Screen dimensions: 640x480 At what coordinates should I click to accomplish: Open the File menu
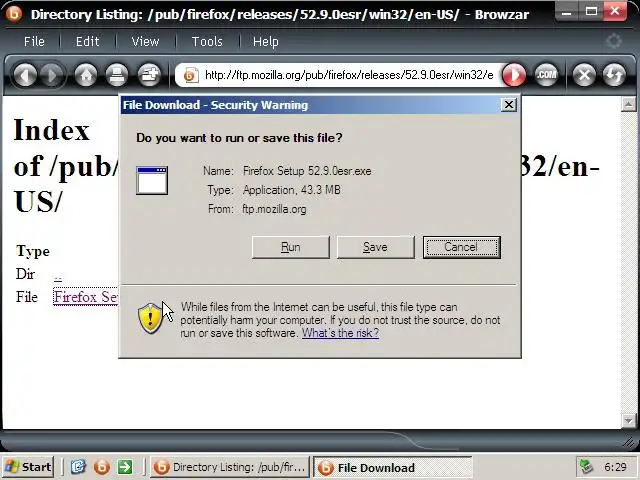[x=34, y=42]
